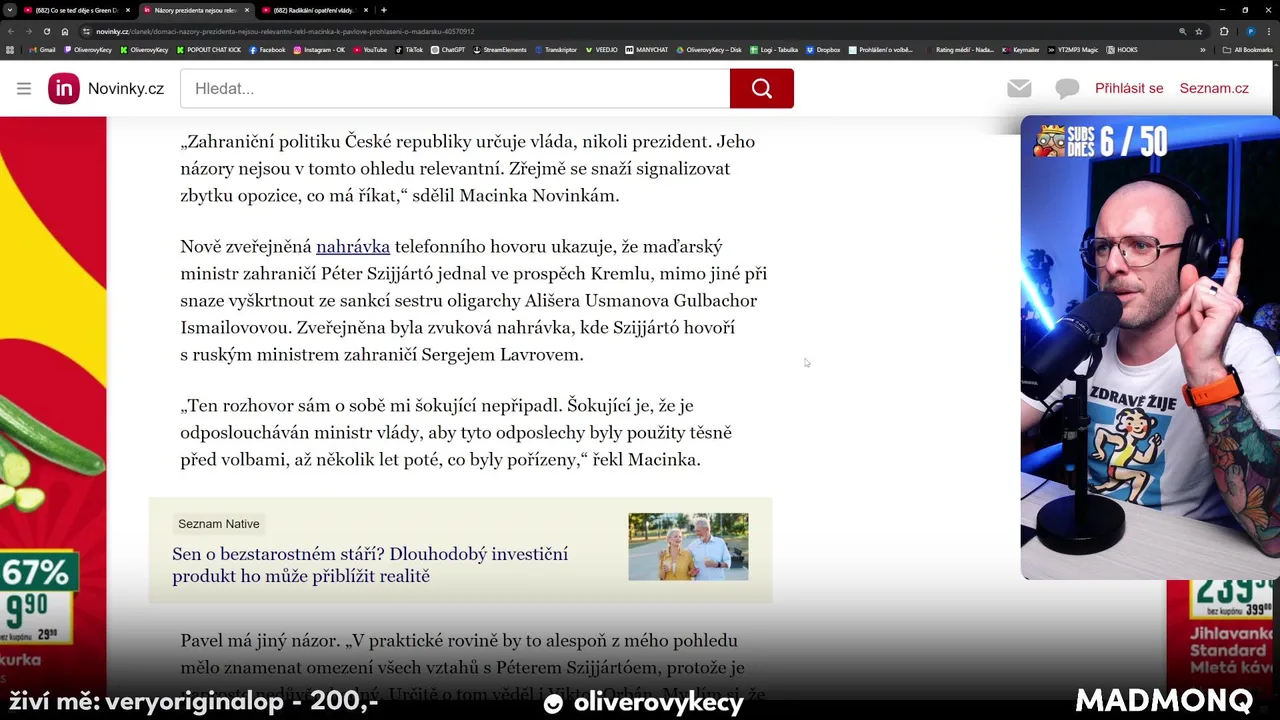Click the Novinky.cz logo
Image resolution: width=1280 pixels, height=720 pixels.
pos(106,88)
